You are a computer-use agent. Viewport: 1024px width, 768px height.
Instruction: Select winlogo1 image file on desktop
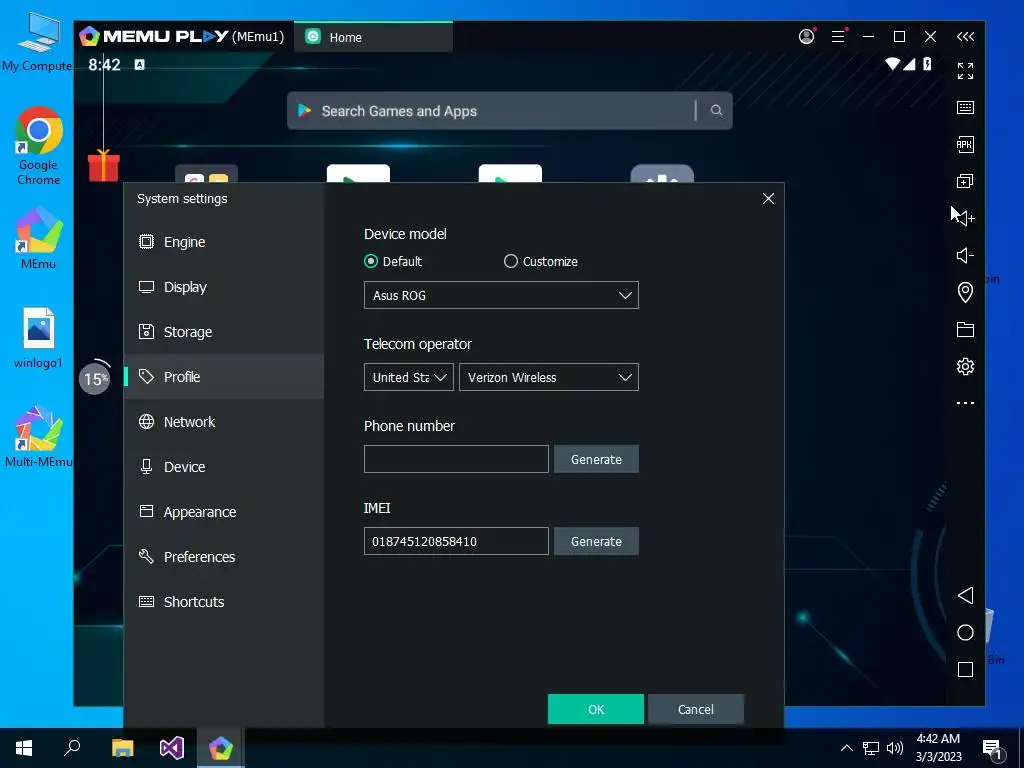(x=39, y=338)
